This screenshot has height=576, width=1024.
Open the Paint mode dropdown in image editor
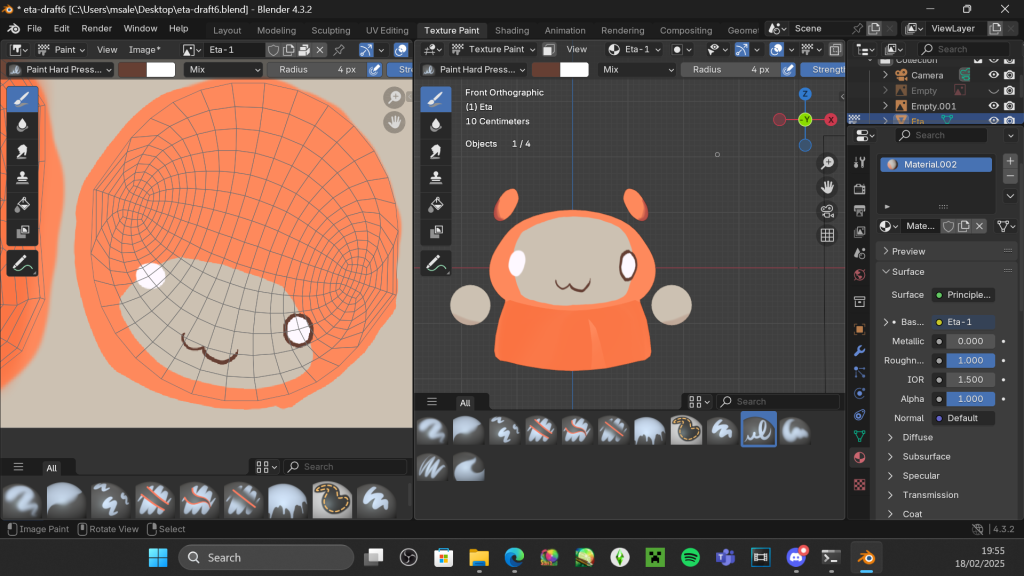click(x=62, y=50)
